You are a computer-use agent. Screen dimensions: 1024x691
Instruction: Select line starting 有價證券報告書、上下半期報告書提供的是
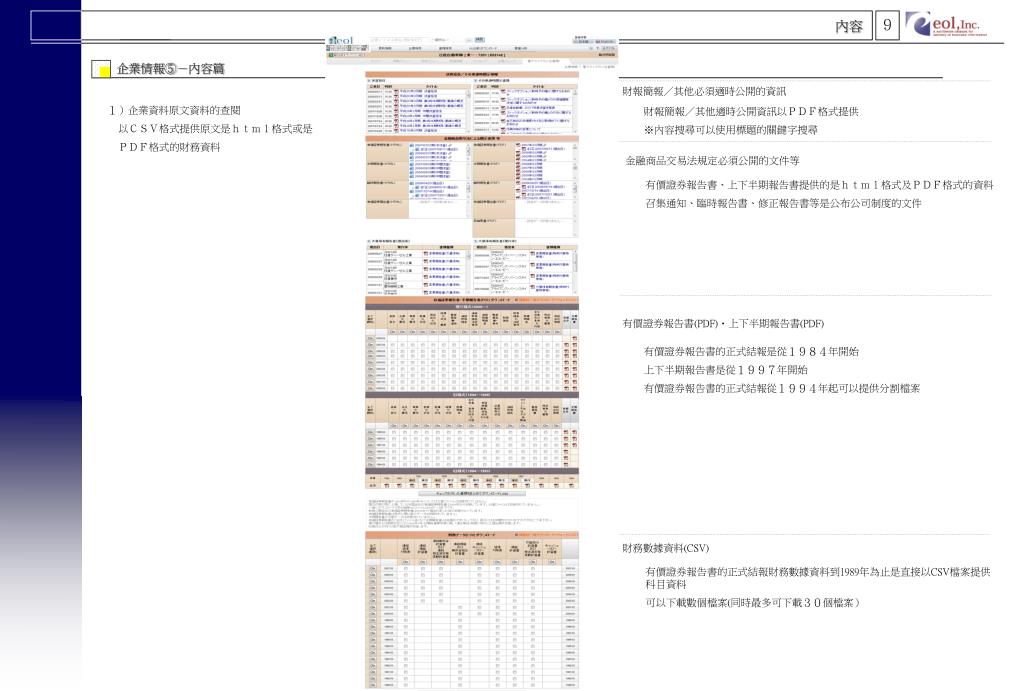pos(820,185)
